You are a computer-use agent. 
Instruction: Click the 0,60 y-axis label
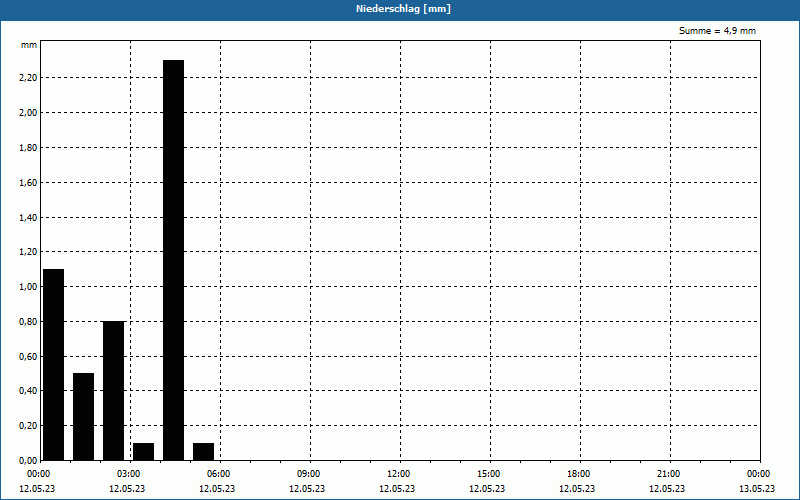29,356
